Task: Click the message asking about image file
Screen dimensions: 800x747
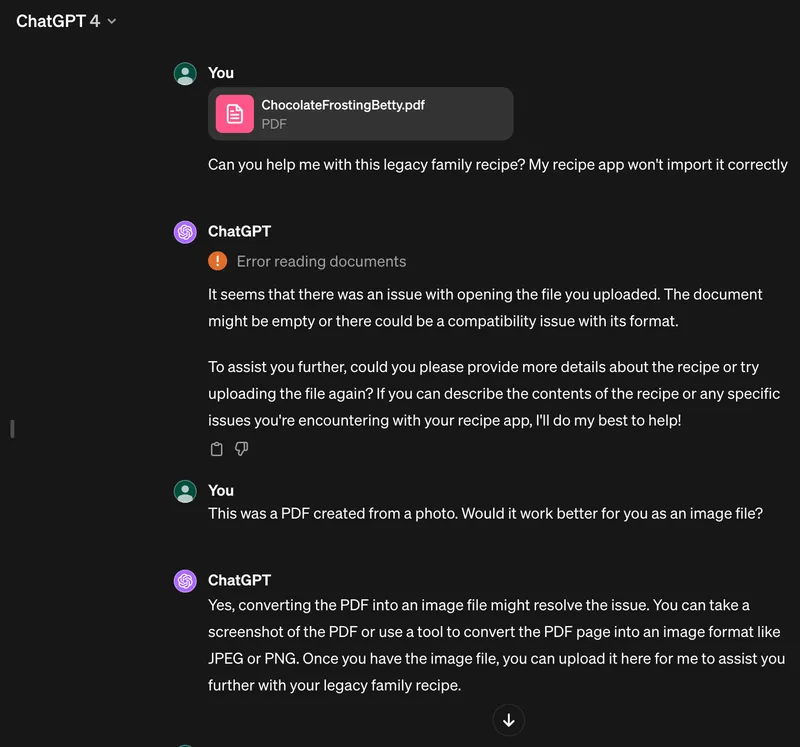Action: pos(485,514)
